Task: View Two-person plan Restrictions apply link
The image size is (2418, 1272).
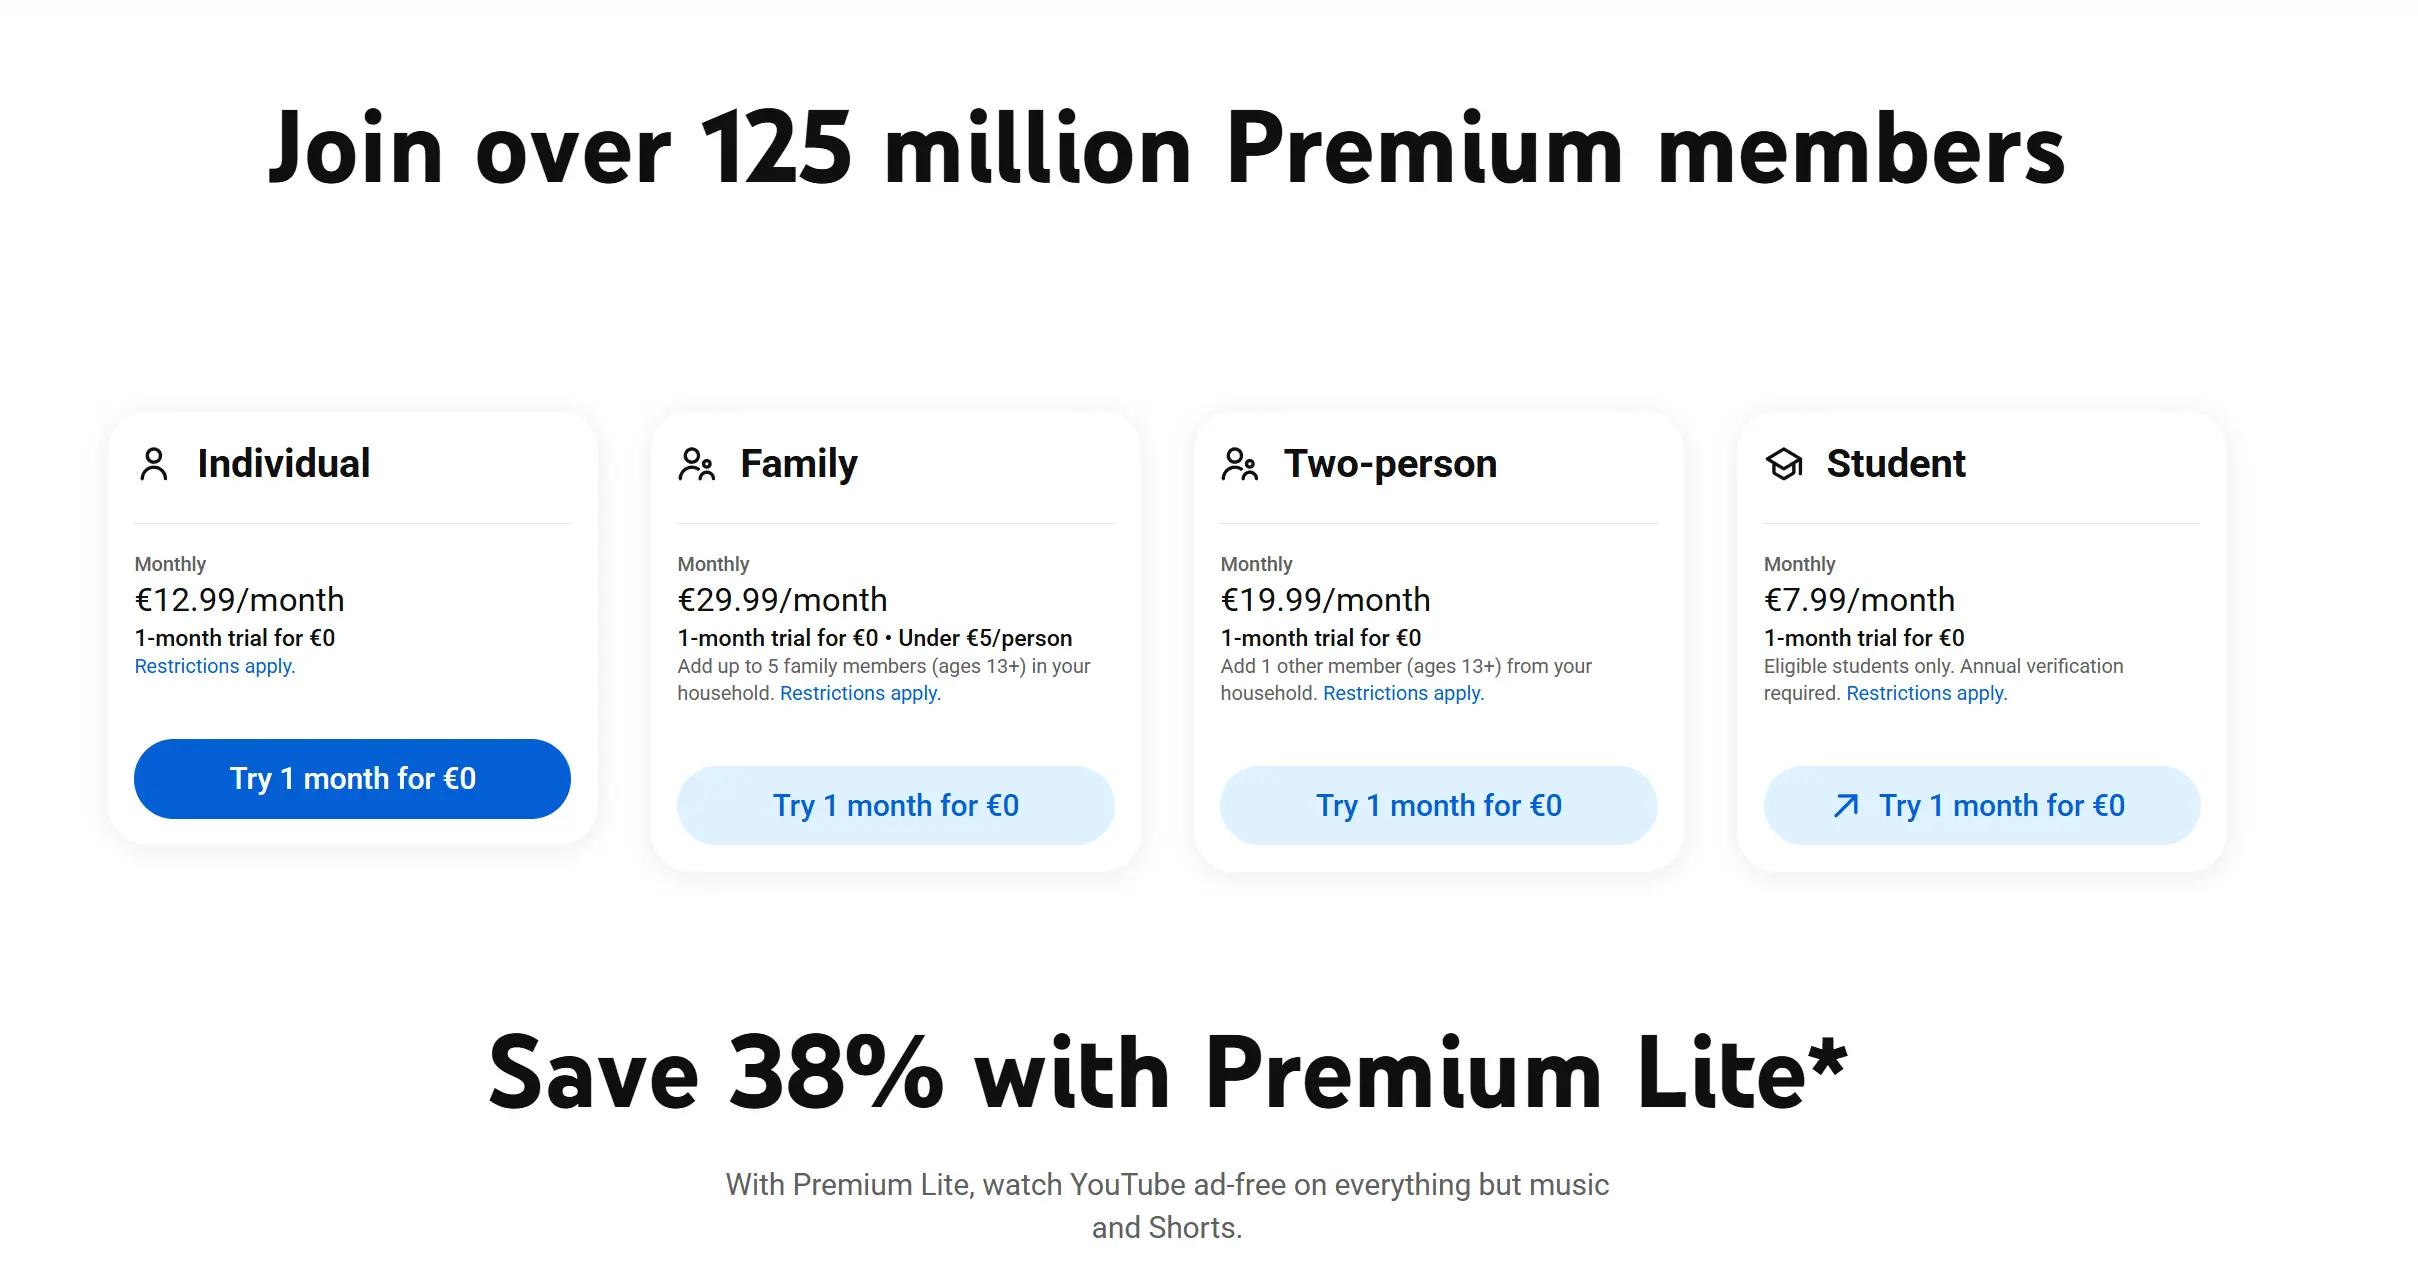Action: pos(1403,694)
